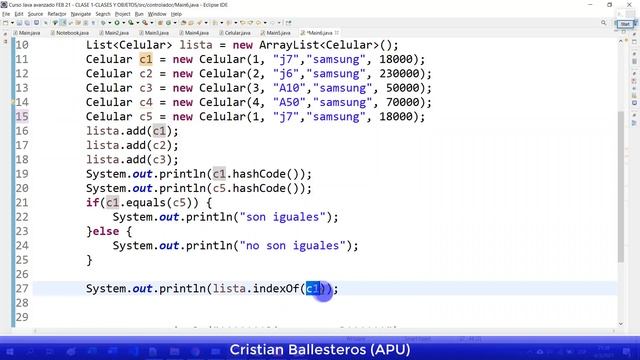640x360 pixels.
Task: Click the Search flashlight toolbar icon
Action: tap(199, 23)
